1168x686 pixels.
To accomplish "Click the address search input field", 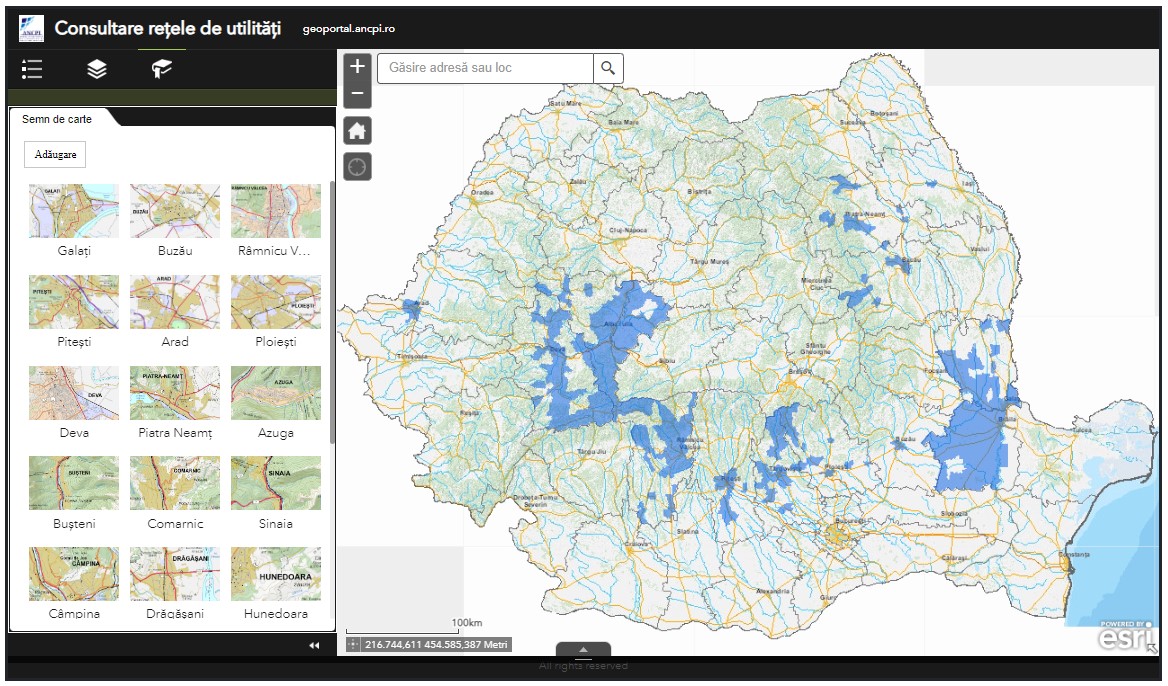I will coord(485,68).
